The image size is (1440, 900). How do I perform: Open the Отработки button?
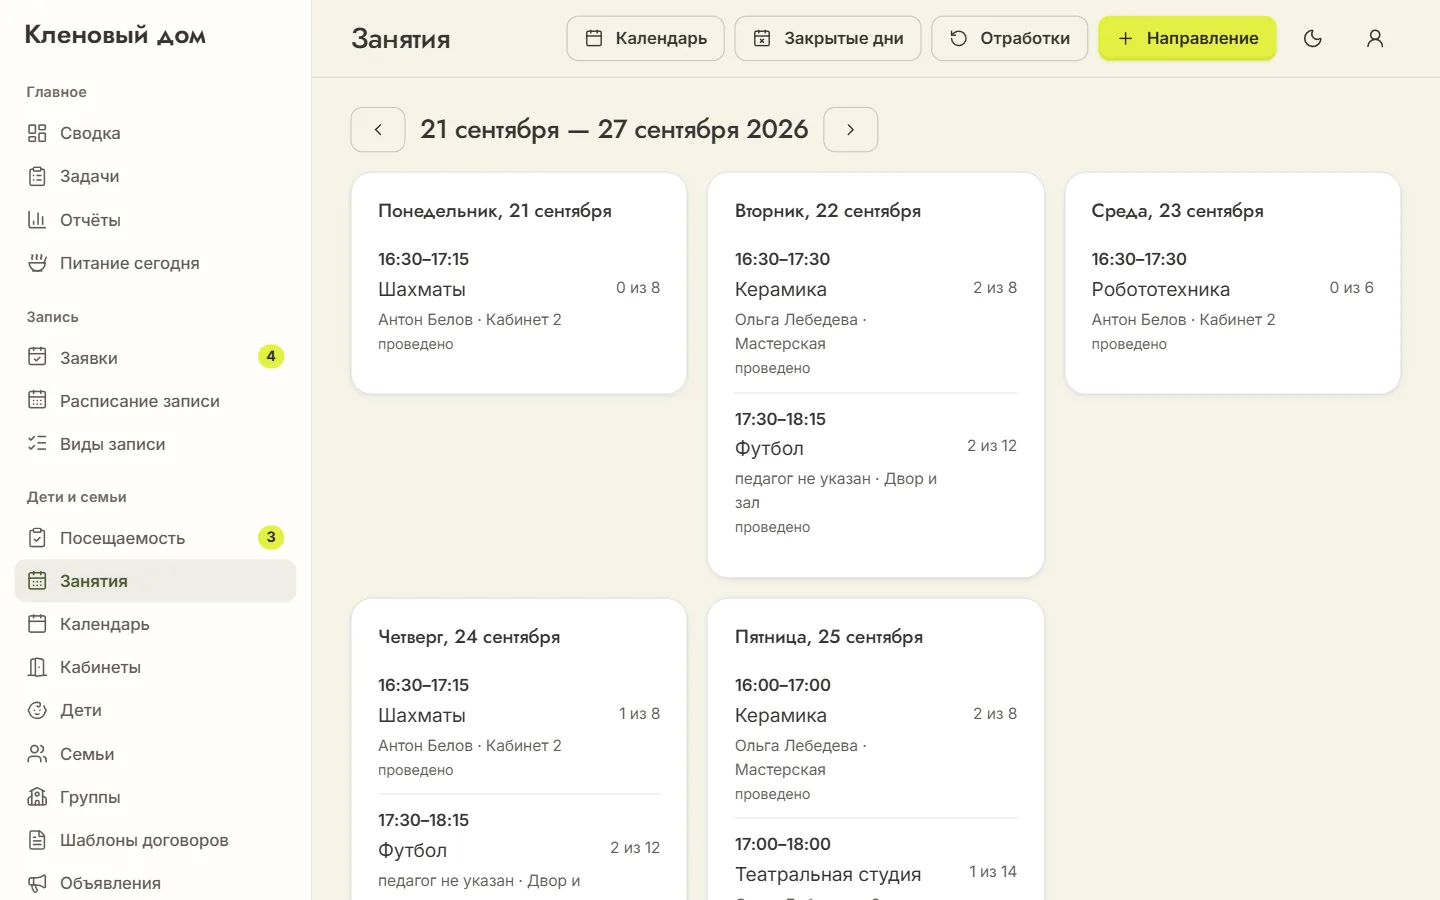tap(1010, 38)
